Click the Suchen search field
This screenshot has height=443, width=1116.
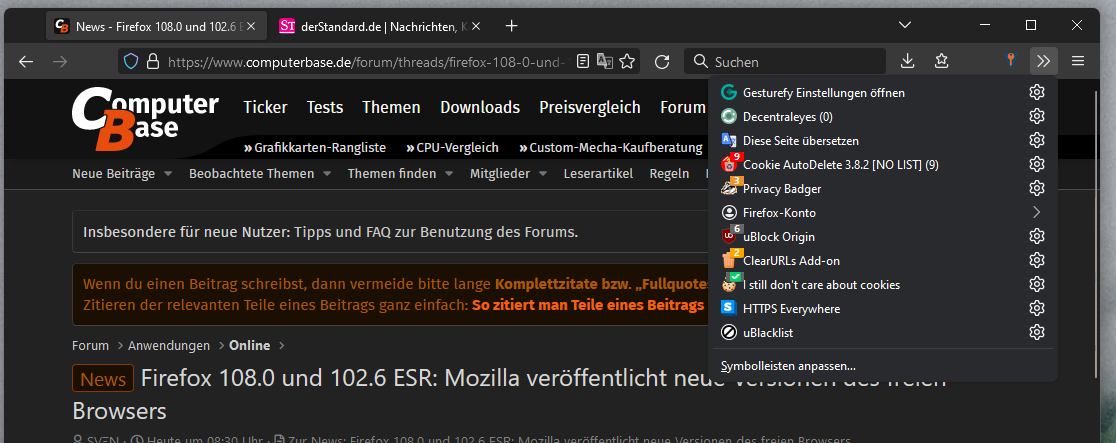pyautogui.click(x=785, y=62)
